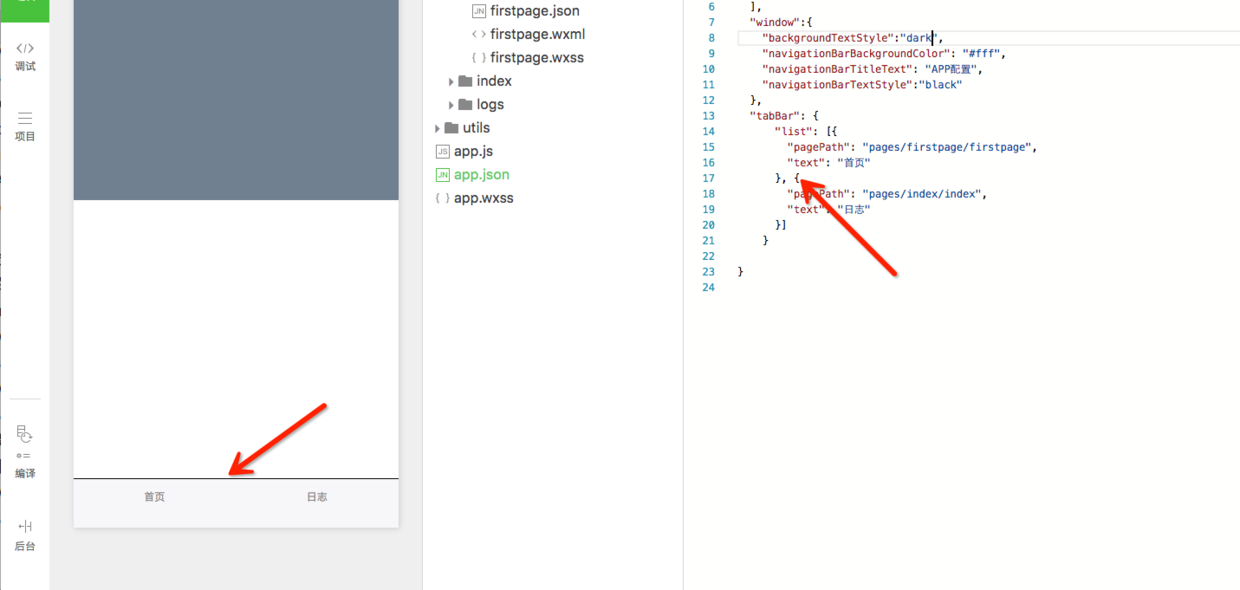Open firstpage.wxml in the file tree

click(x=537, y=34)
